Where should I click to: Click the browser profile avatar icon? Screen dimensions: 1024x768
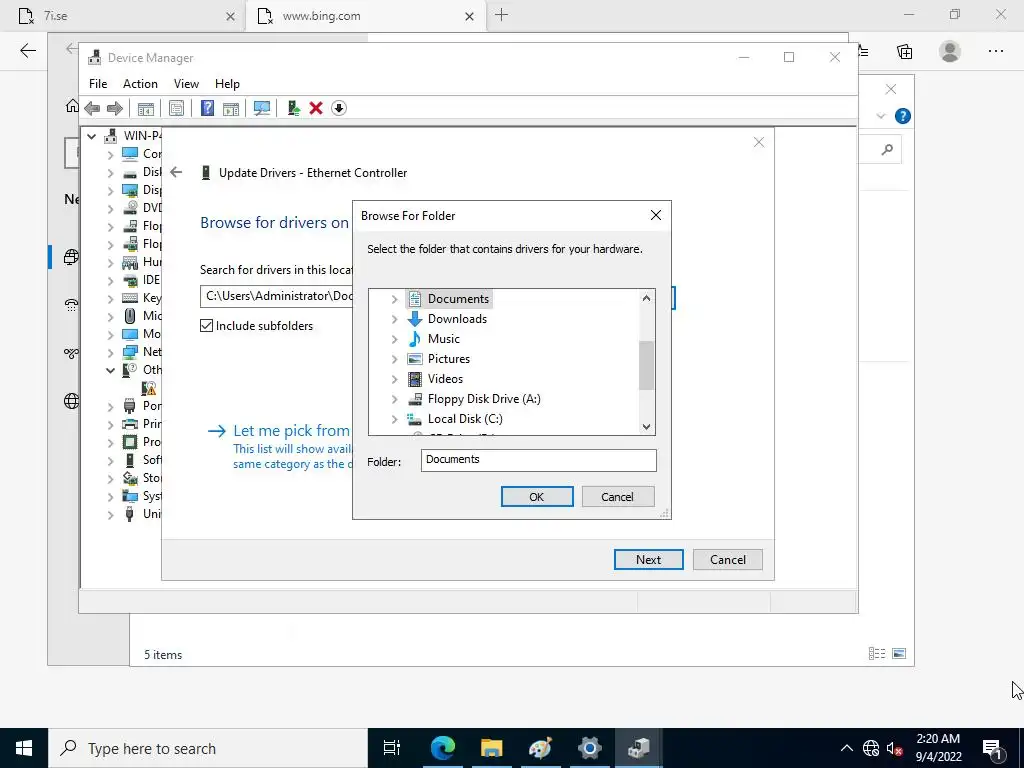(x=950, y=51)
